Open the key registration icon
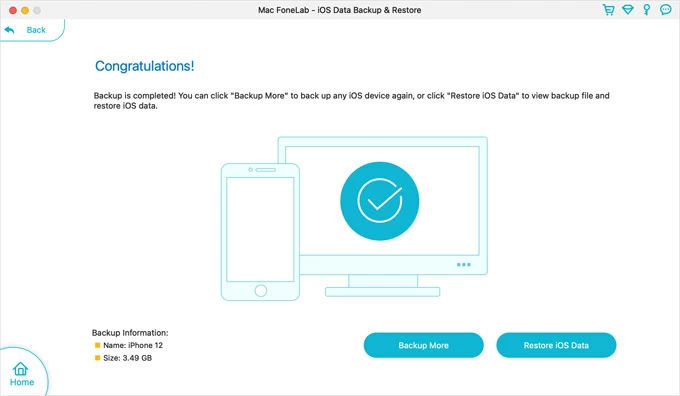This screenshot has height=396, width=680. [647, 10]
